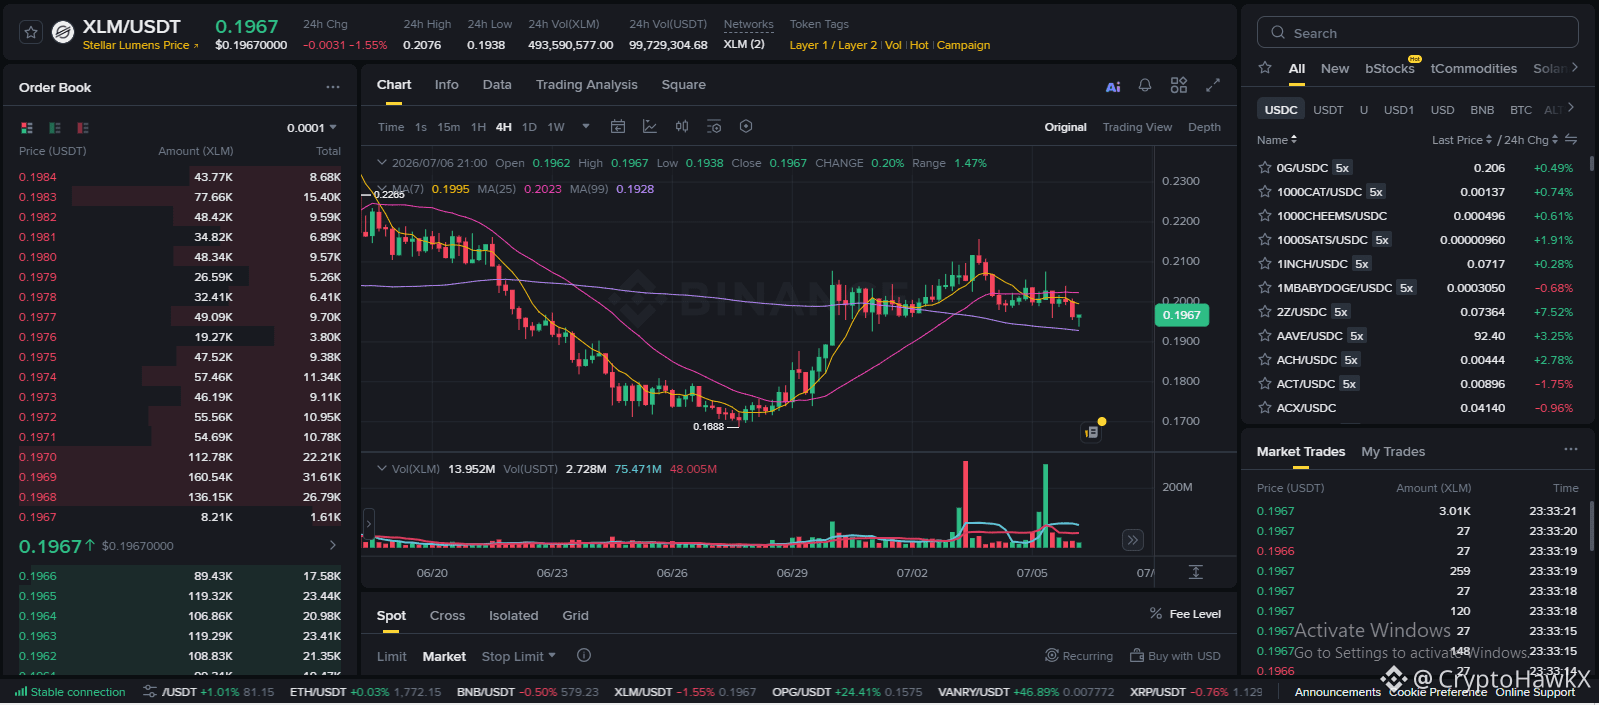Show favorite markets with the star filter
Viewport: 1599px width, 705px height.
pos(1265,68)
